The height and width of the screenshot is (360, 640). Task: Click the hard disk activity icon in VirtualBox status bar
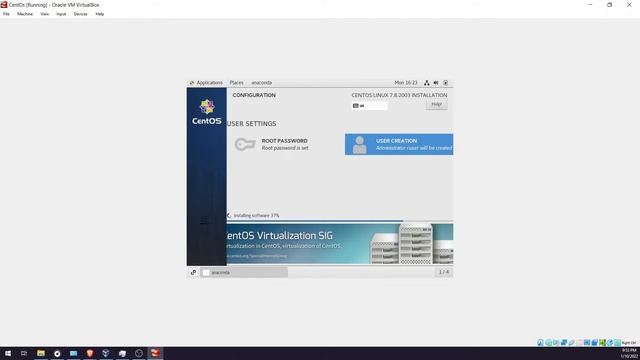pyautogui.click(x=540, y=342)
